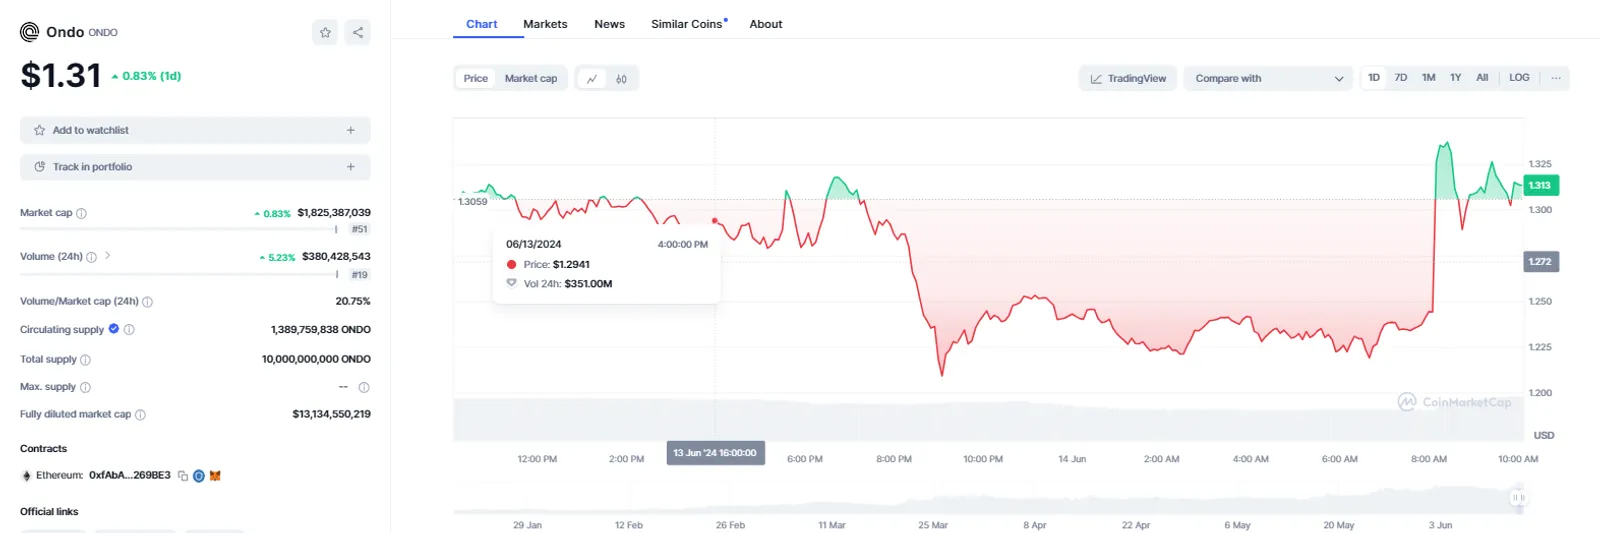Click the verified circulating supply badge
The height and width of the screenshot is (533, 1600).
(114, 329)
